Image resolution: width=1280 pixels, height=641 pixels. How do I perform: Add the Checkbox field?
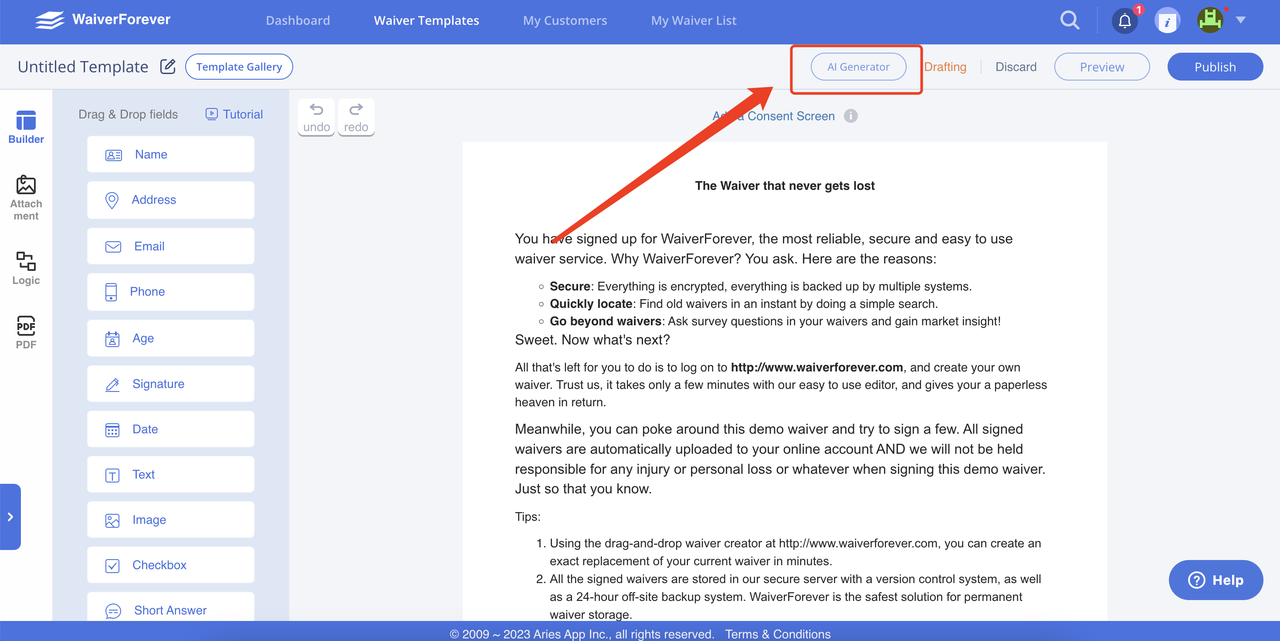(170, 565)
